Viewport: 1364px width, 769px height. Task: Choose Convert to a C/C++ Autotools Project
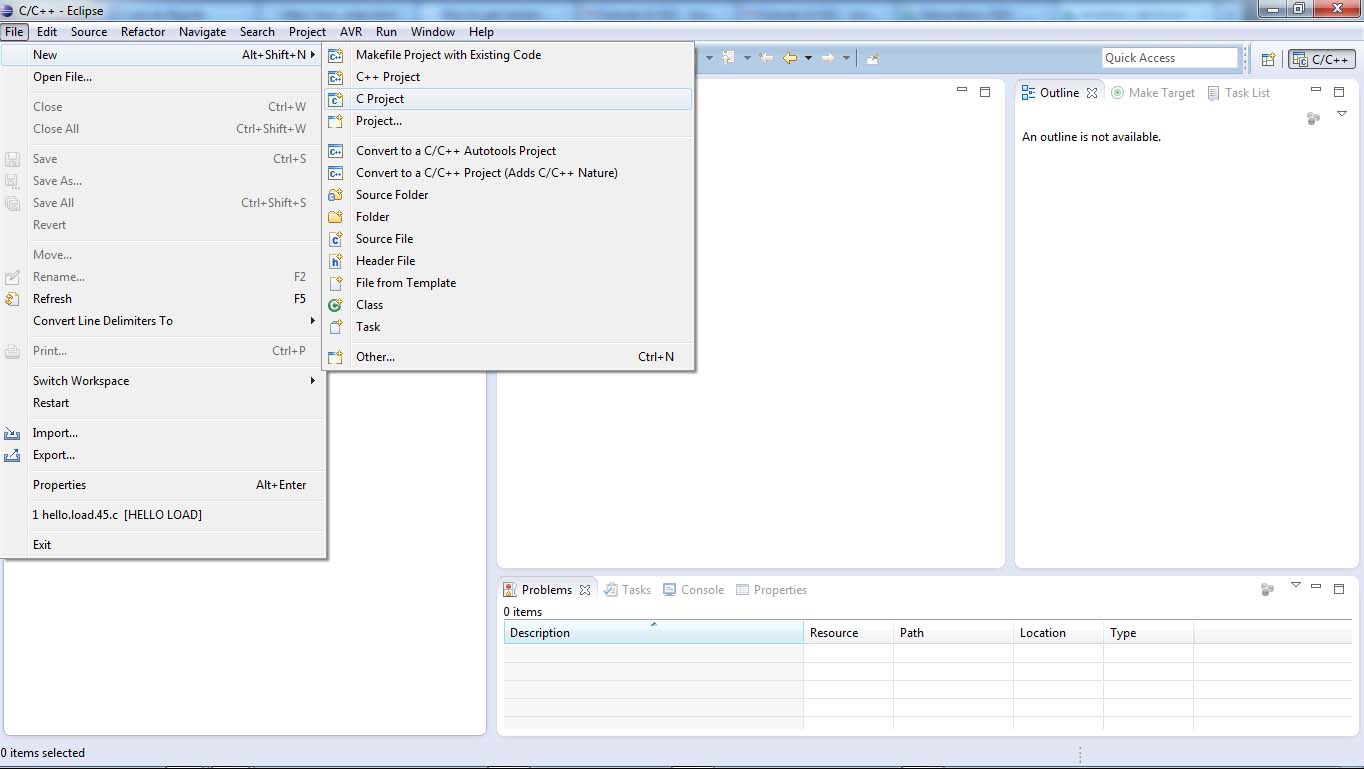tap(507, 151)
